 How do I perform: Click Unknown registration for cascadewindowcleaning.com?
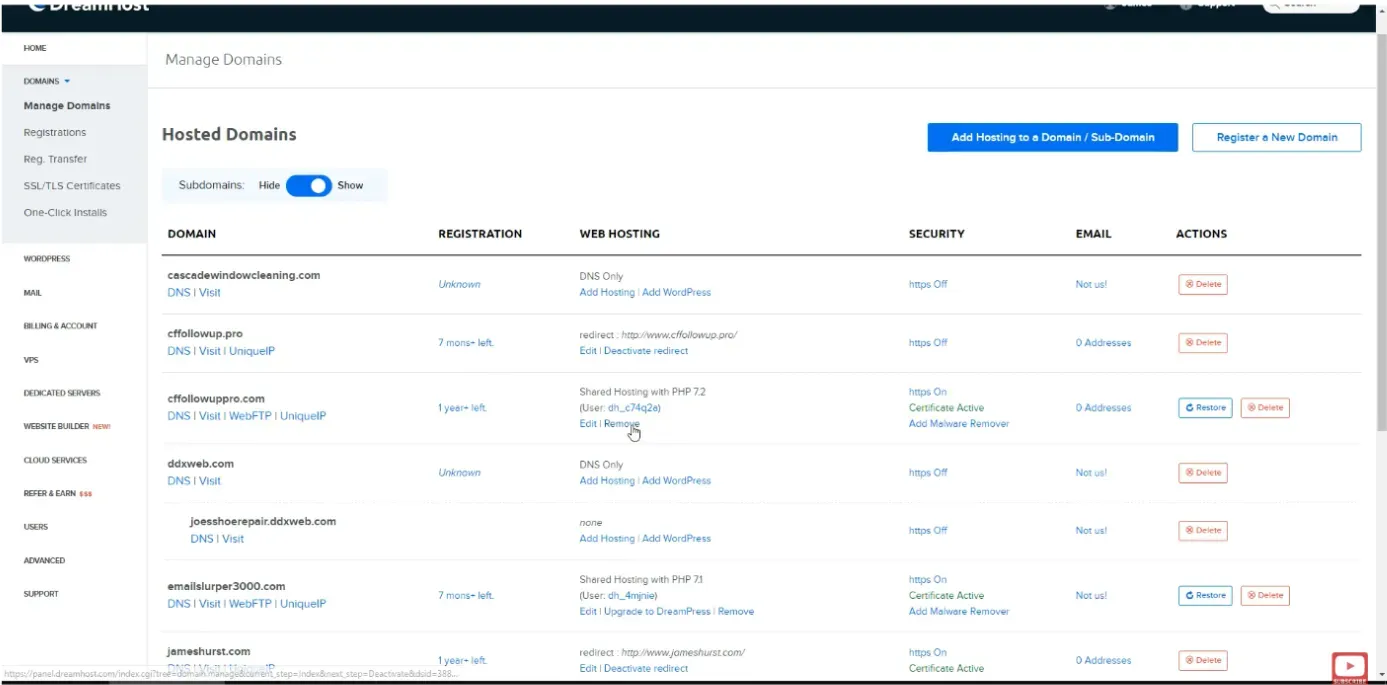[459, 285]
